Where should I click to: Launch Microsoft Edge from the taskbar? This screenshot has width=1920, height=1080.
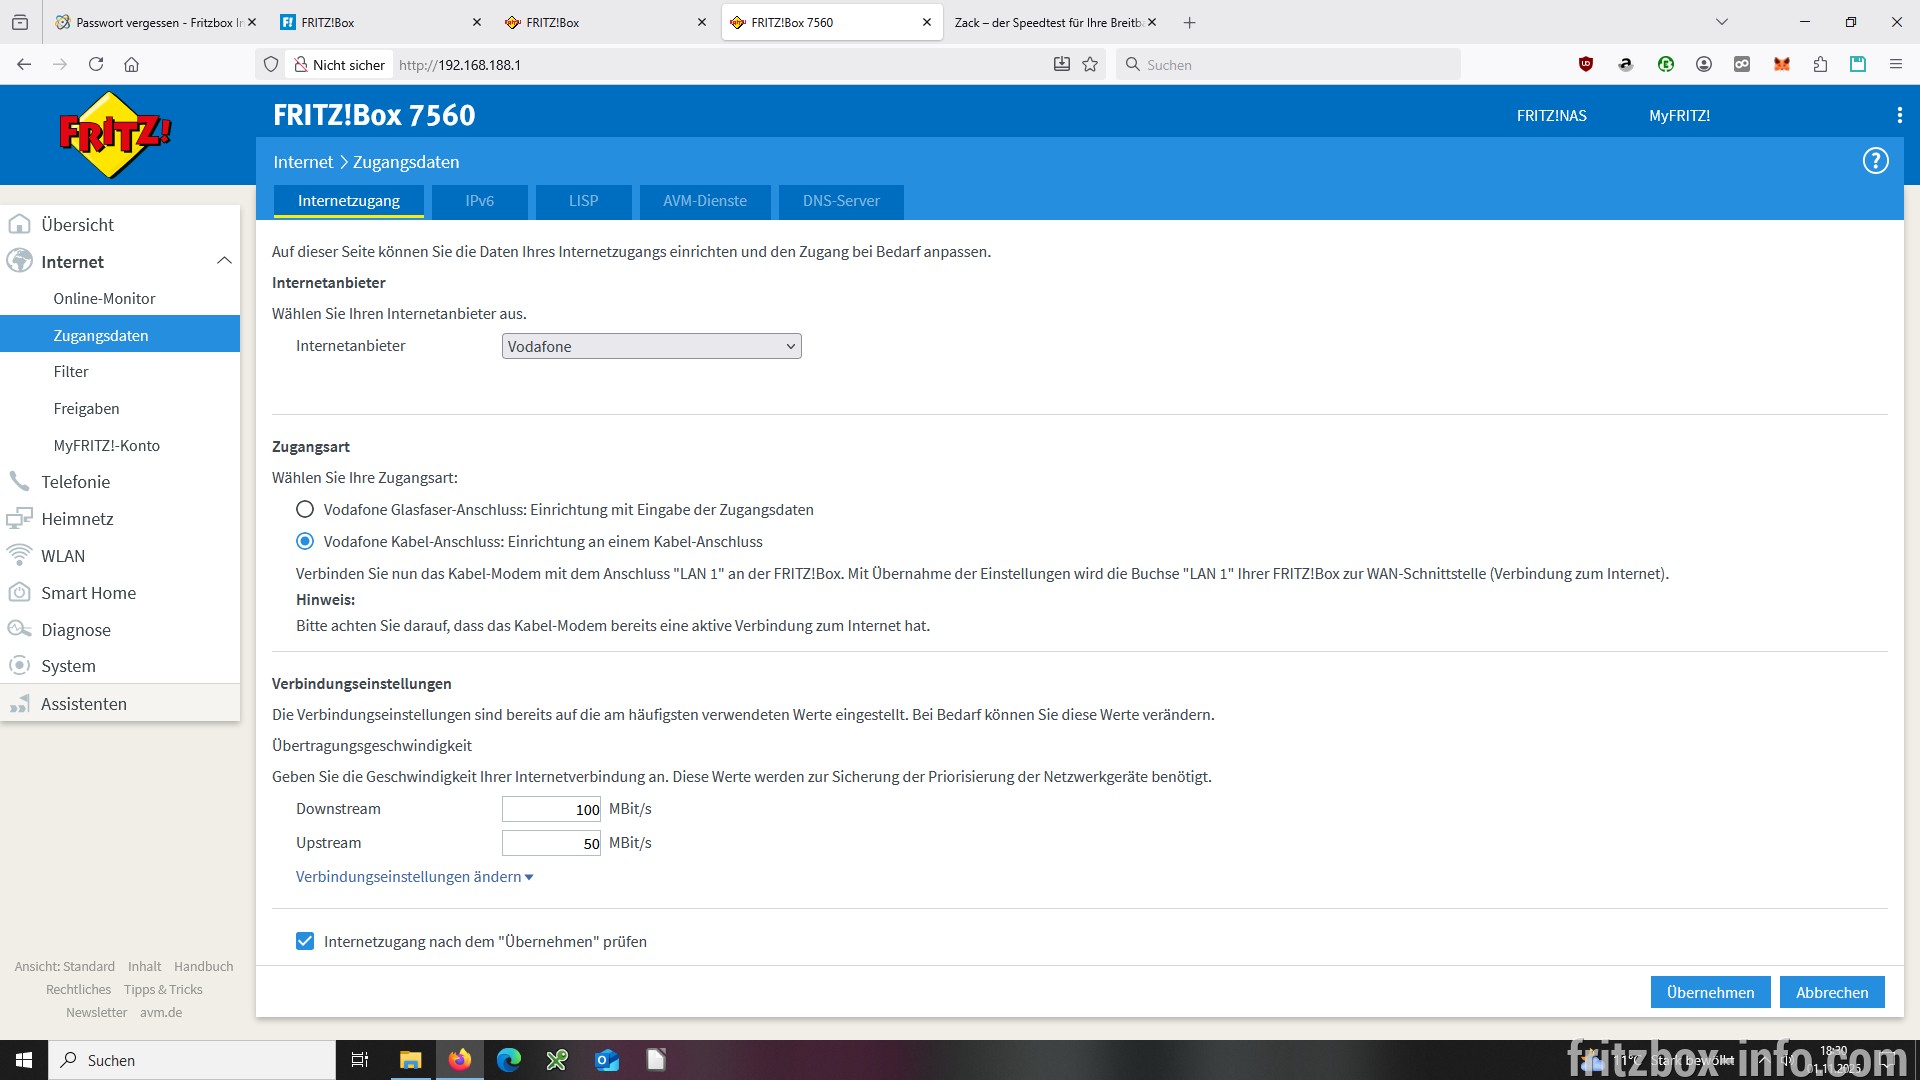pyautogui.click(x=509, y=1060)
